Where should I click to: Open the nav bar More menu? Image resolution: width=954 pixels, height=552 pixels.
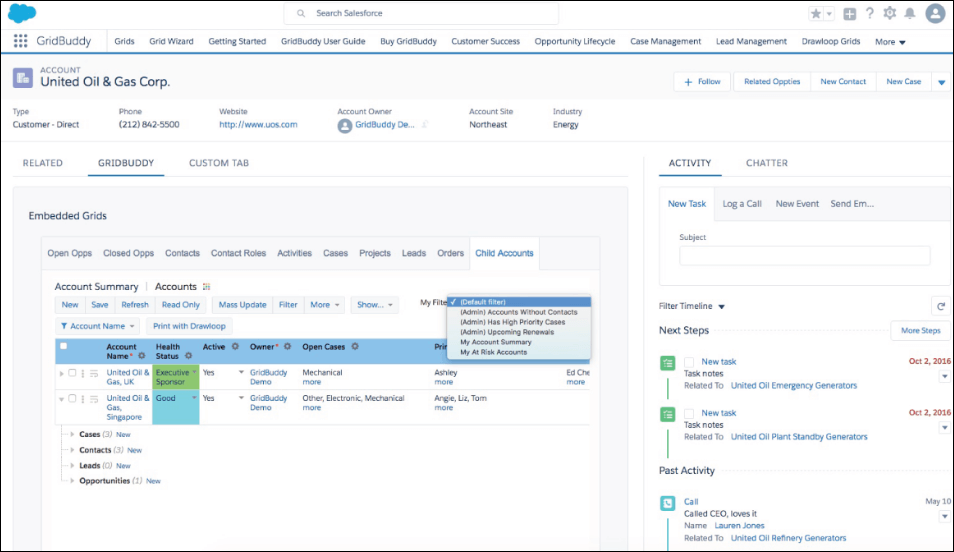click(890, 41)
